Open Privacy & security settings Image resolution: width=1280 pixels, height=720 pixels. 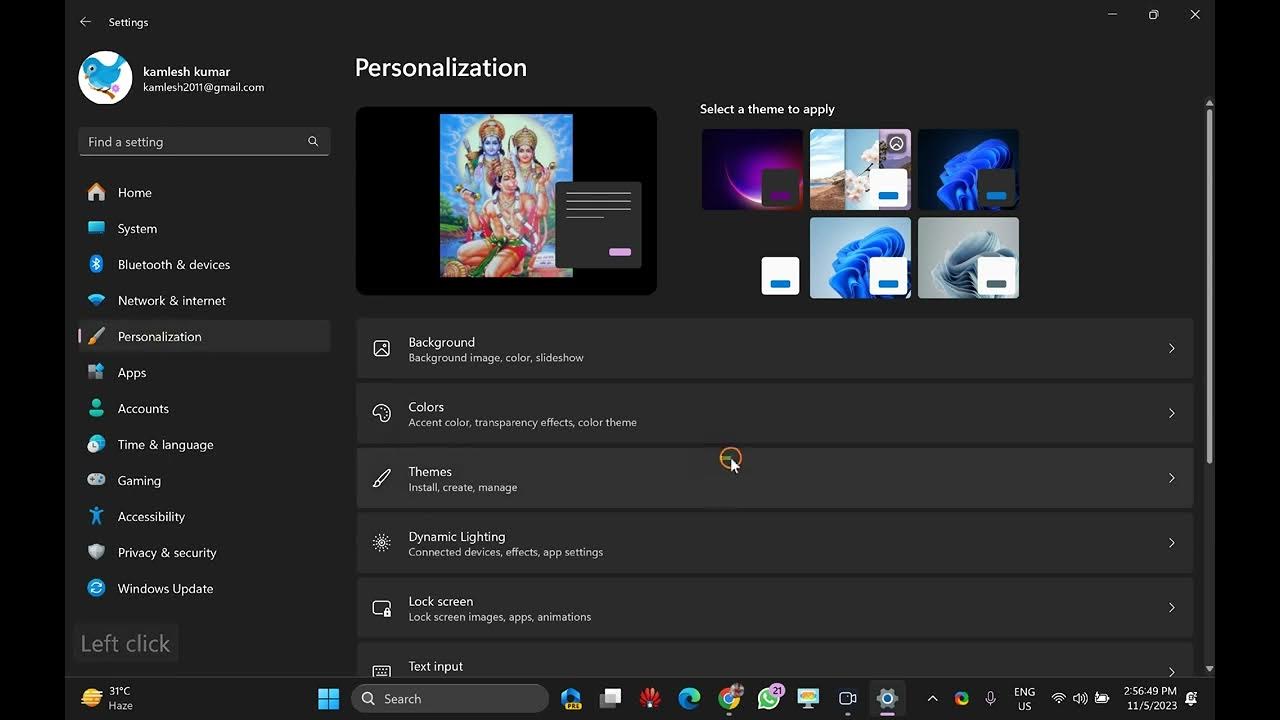click(204, 552)
